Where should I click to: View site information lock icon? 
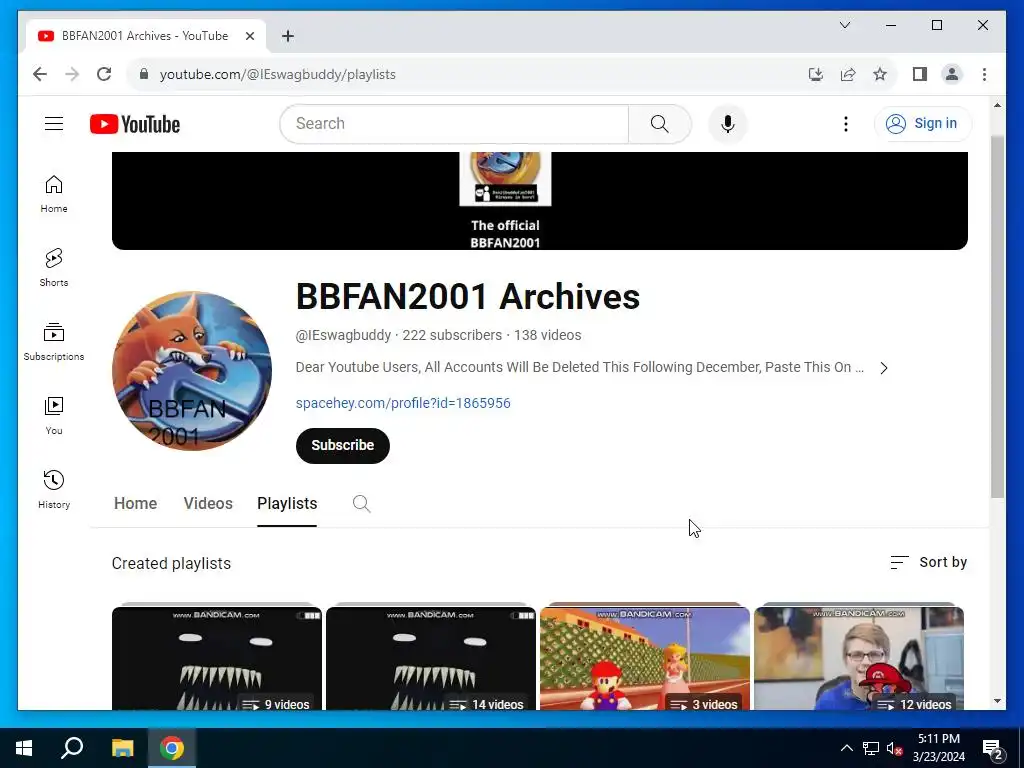pyautogui.click(x=144, y=74)
